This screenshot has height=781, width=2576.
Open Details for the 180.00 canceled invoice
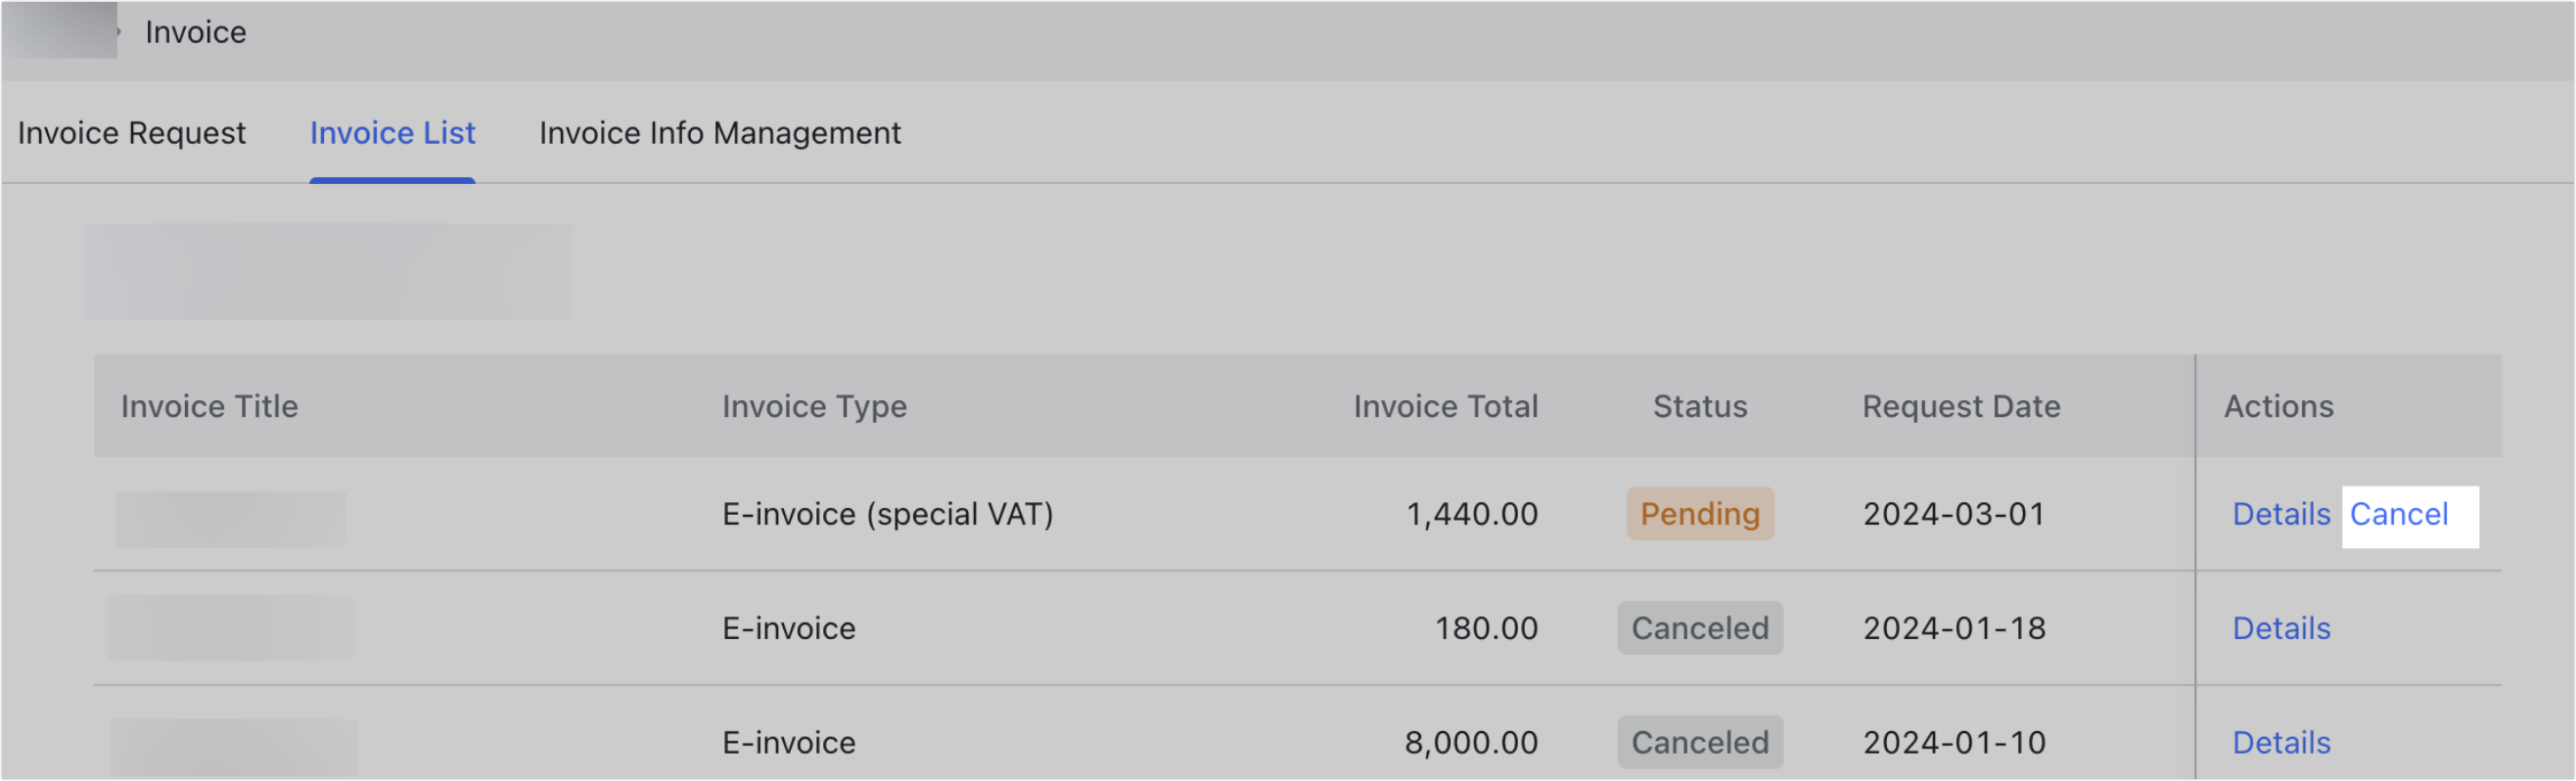[2282, 628]
